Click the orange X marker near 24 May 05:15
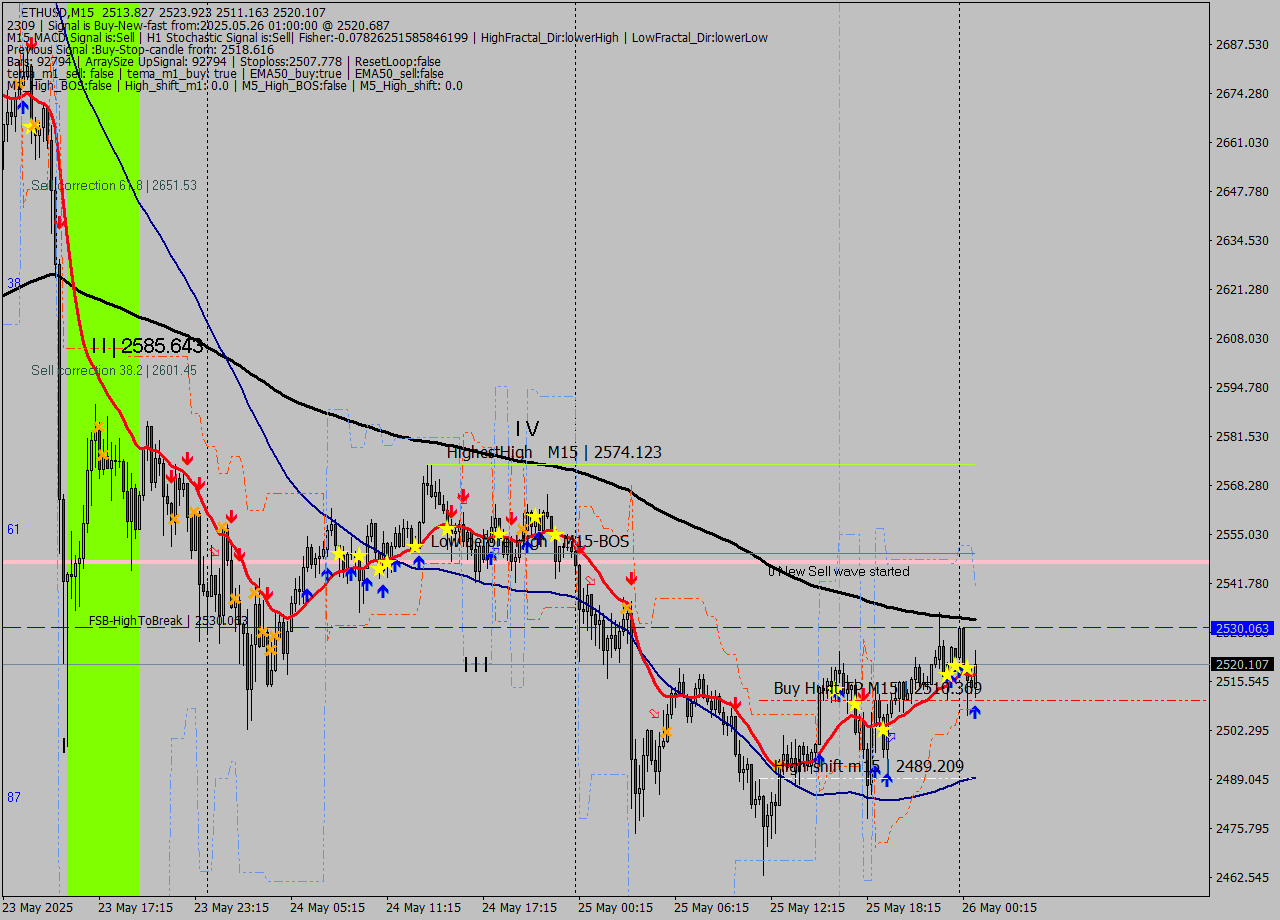 coord(274,635)
